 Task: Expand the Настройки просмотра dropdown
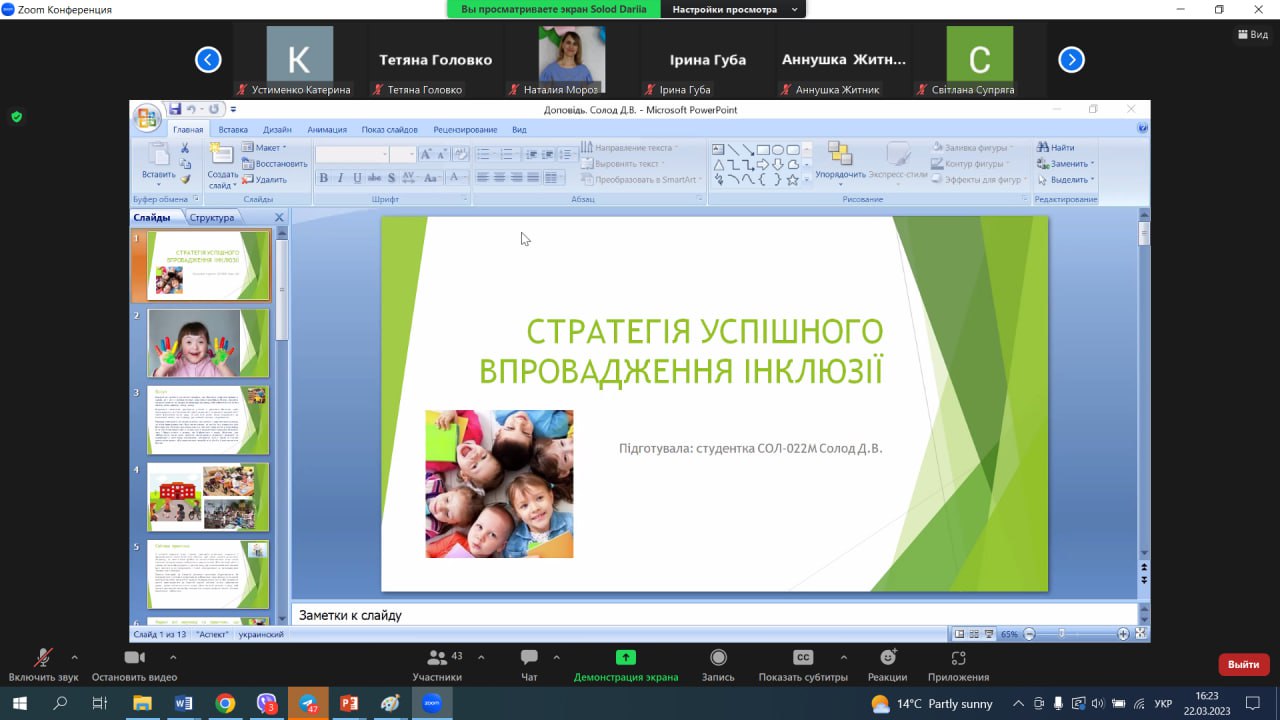[x=795, y=9]
